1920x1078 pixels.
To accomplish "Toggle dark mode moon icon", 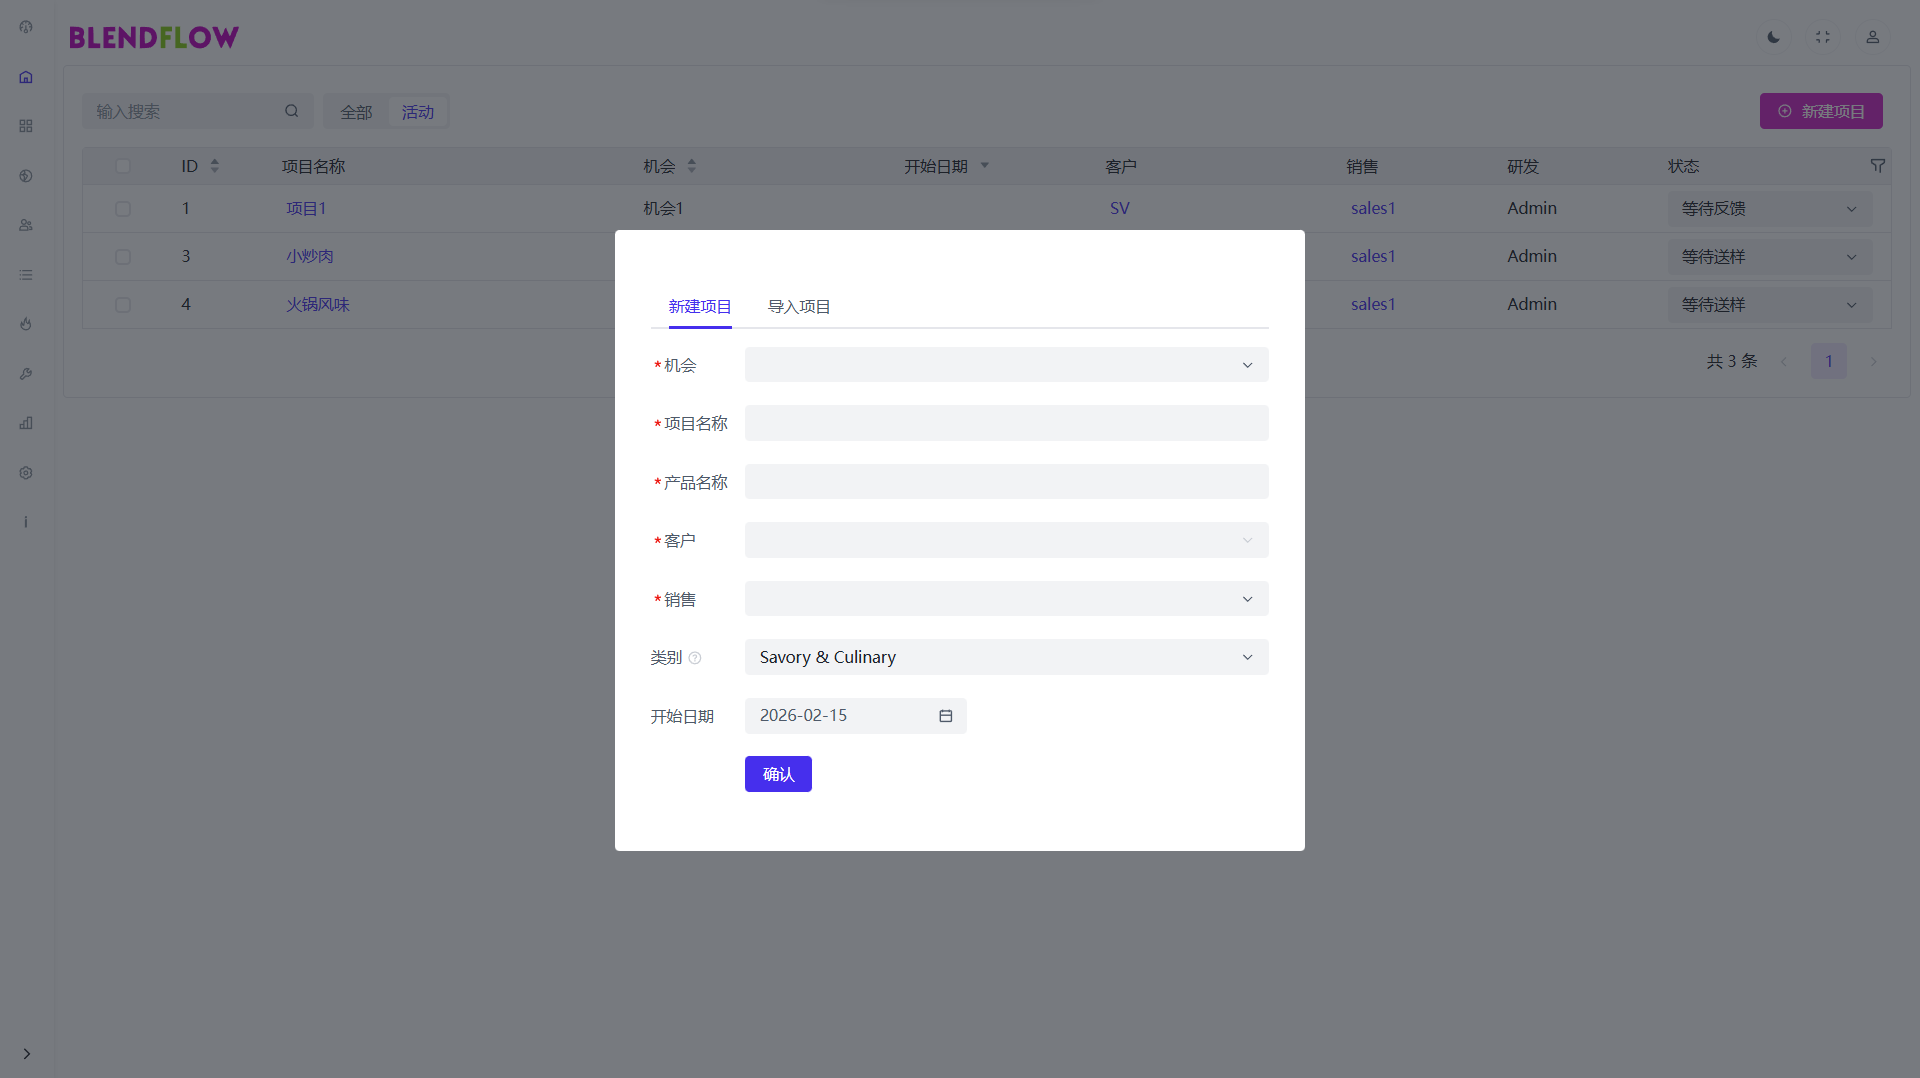I will coord(1773,37).
